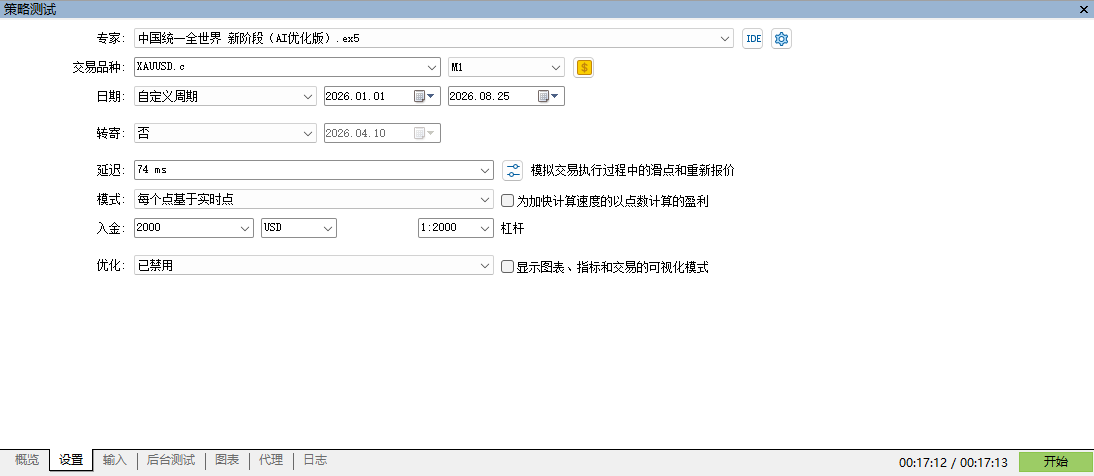Switch to the 日志 tab
Image resolution: width=1094 pixels, height=476 pixels.
pos(315,461)
